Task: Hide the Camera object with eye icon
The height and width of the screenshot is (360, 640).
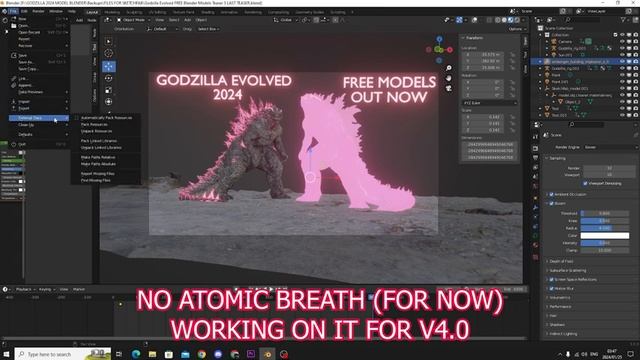Action: (622, 41)
